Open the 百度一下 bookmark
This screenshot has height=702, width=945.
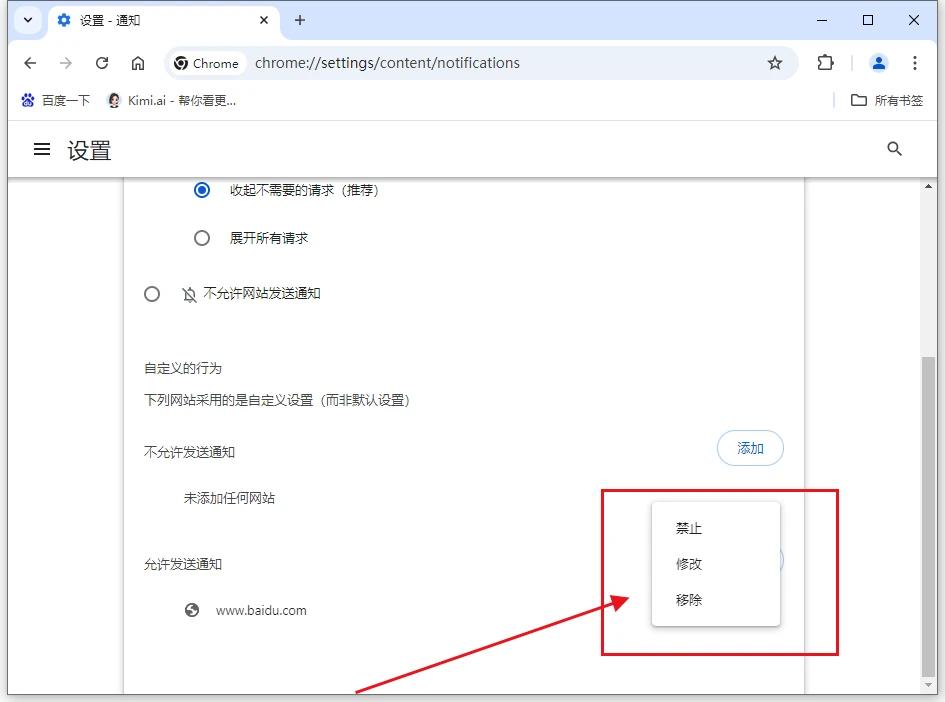(x=55, y=100)
